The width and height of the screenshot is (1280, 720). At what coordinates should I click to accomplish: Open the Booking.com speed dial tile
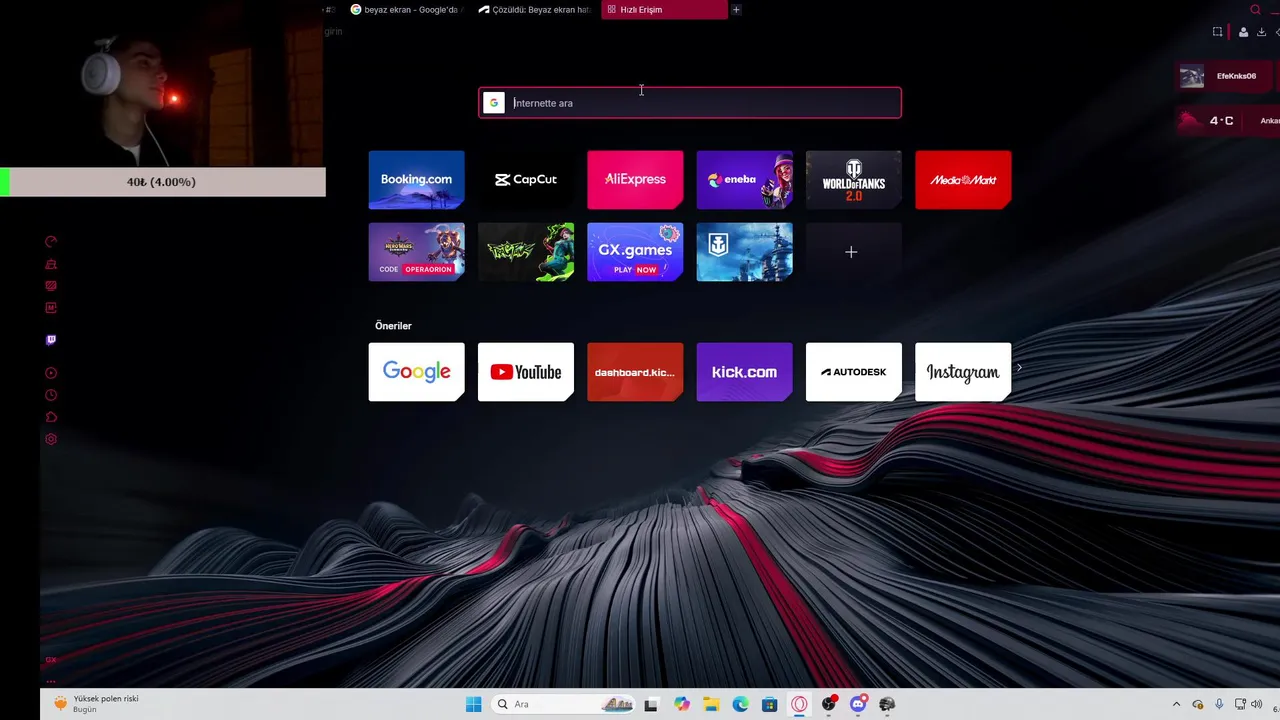pyautogui.click(x=416, y=180)
